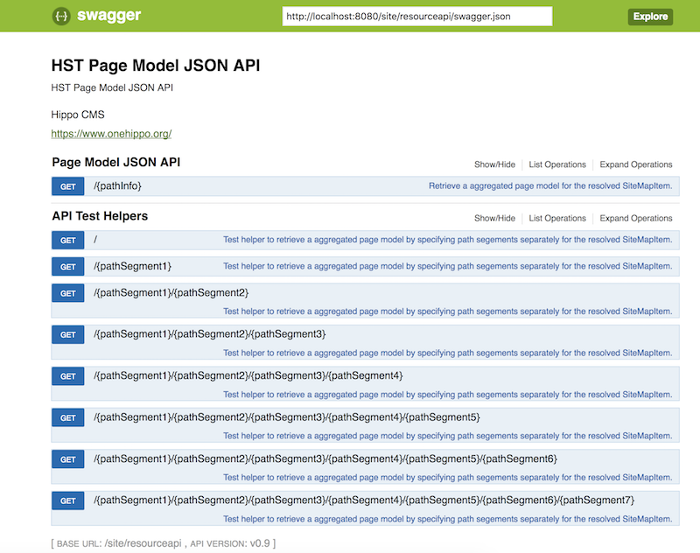700x553 pixels.
Task: Expand Operations for Page Model JSON API
Action: tap(636, 165)
